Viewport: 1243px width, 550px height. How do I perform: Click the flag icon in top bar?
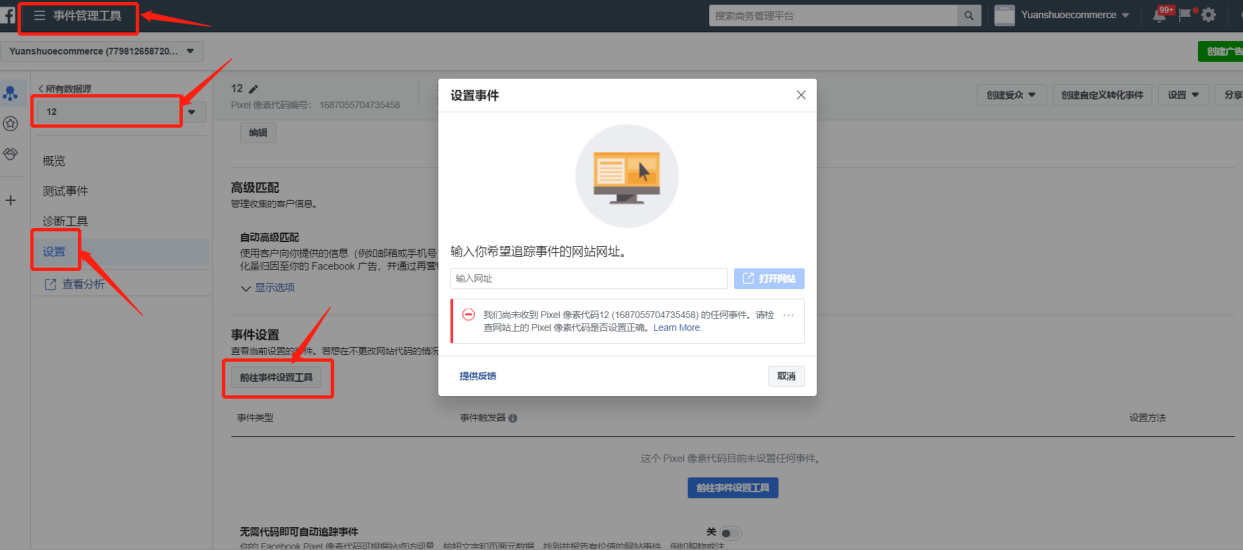[x=1185, y=15]
